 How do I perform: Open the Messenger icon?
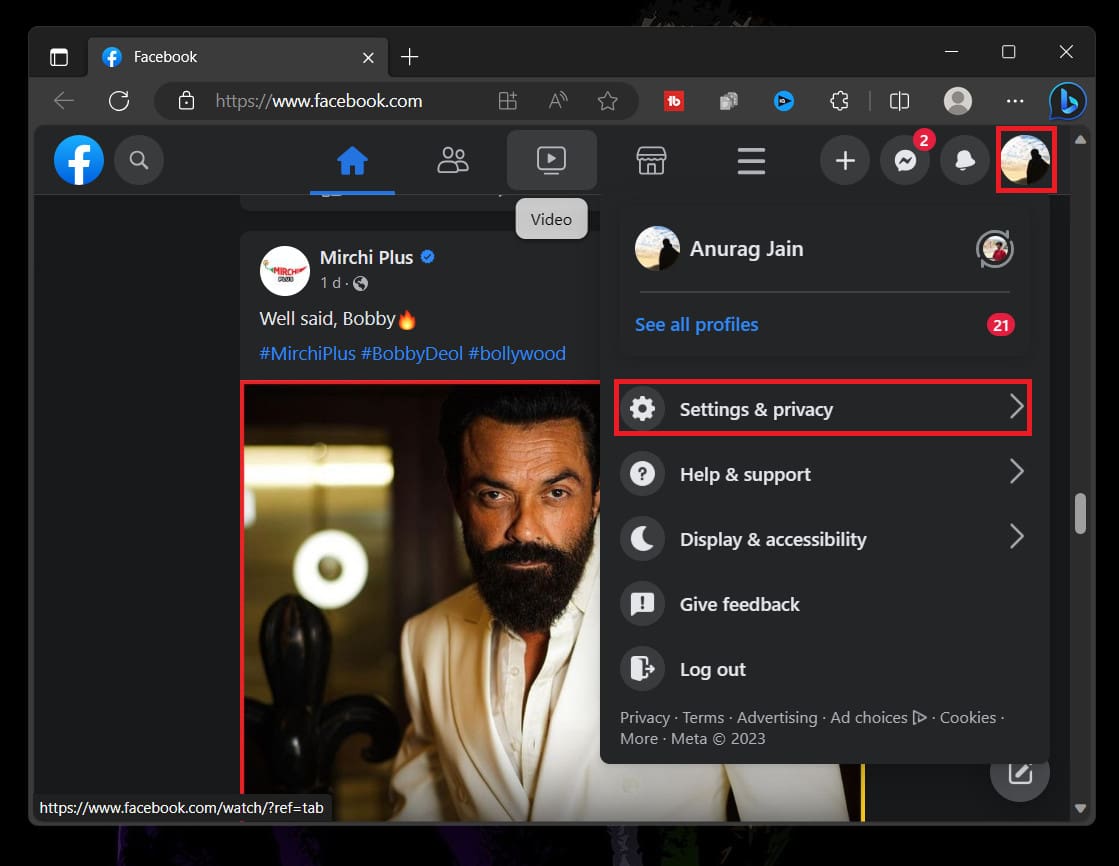tap(905, 161)
